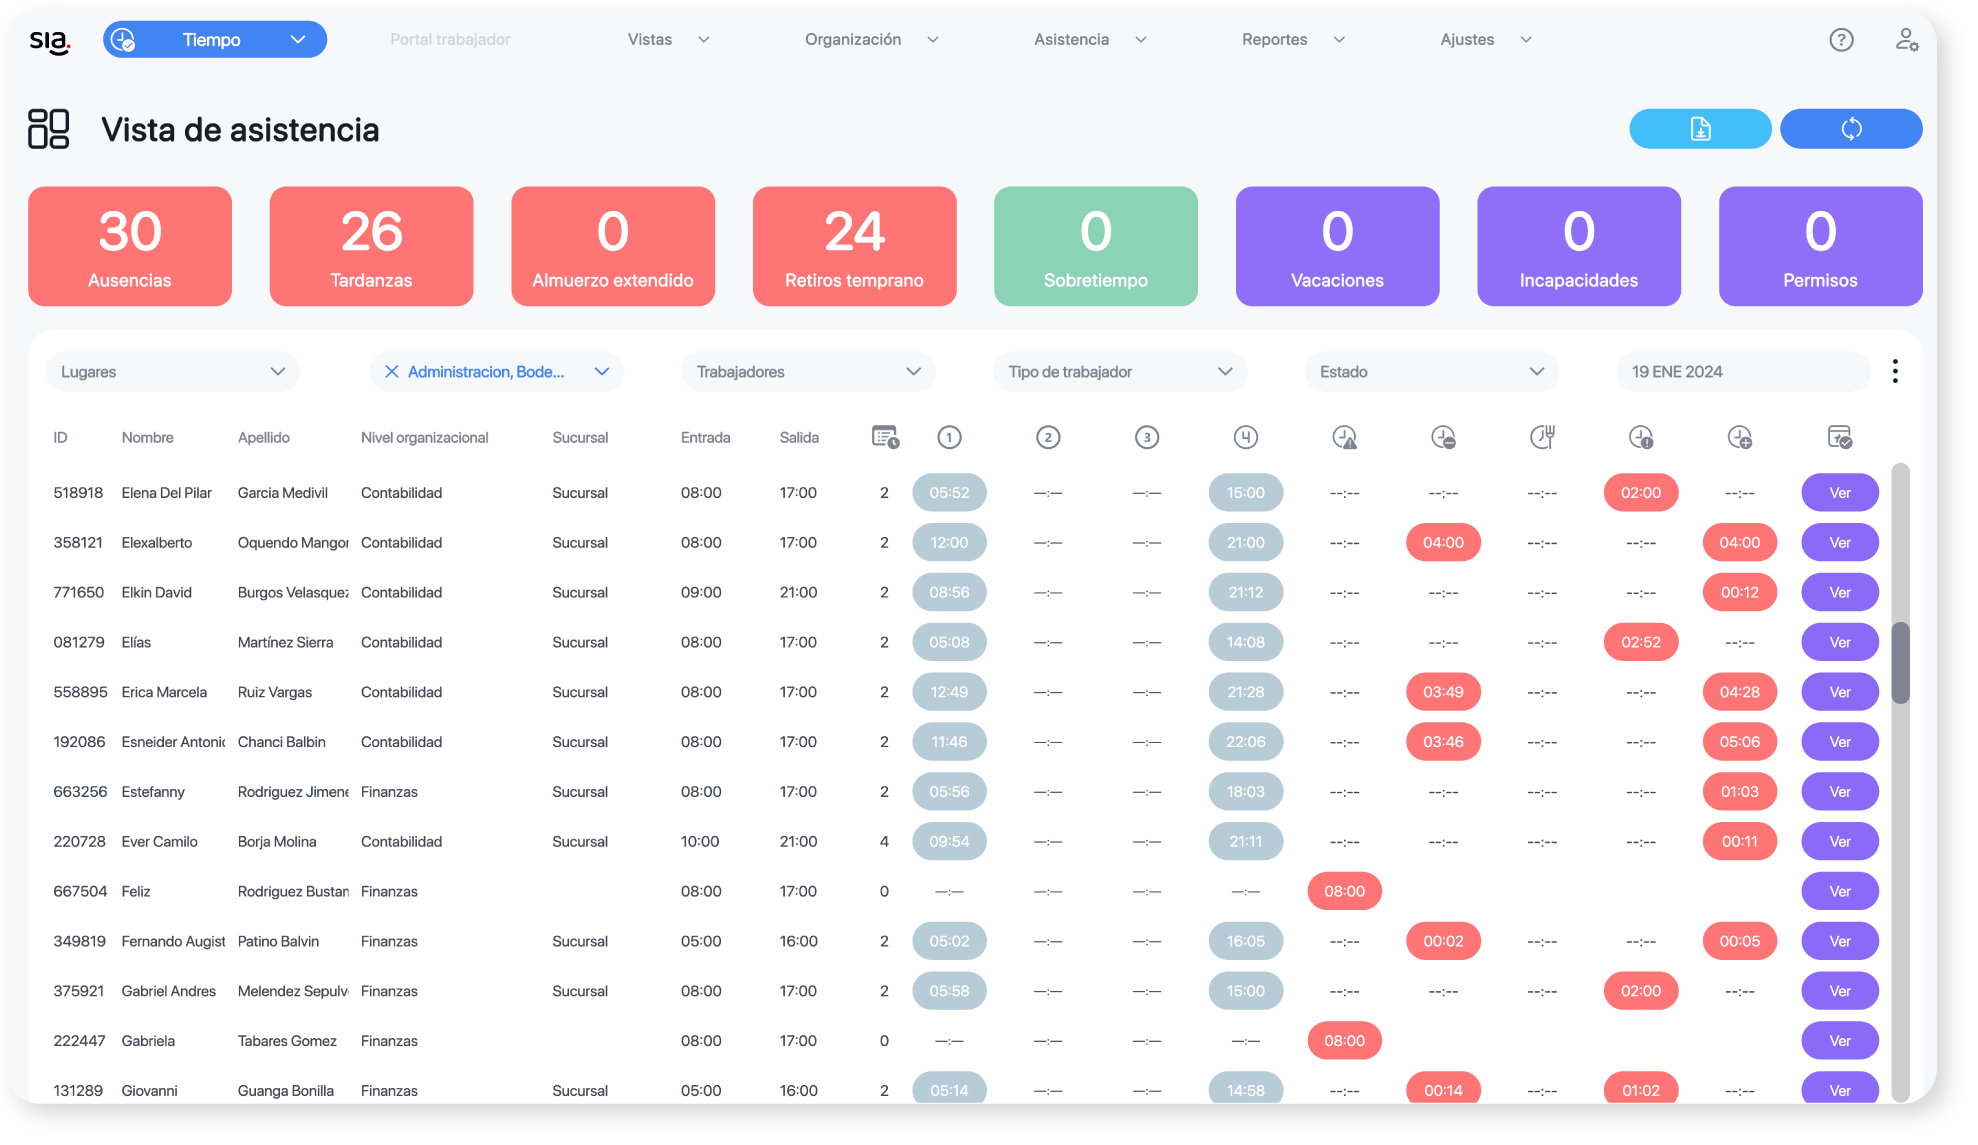Click Ver button for Elena Del Pilar
The height and width of the screenshot is (1145, 1978).
[x=1839, y=493]
